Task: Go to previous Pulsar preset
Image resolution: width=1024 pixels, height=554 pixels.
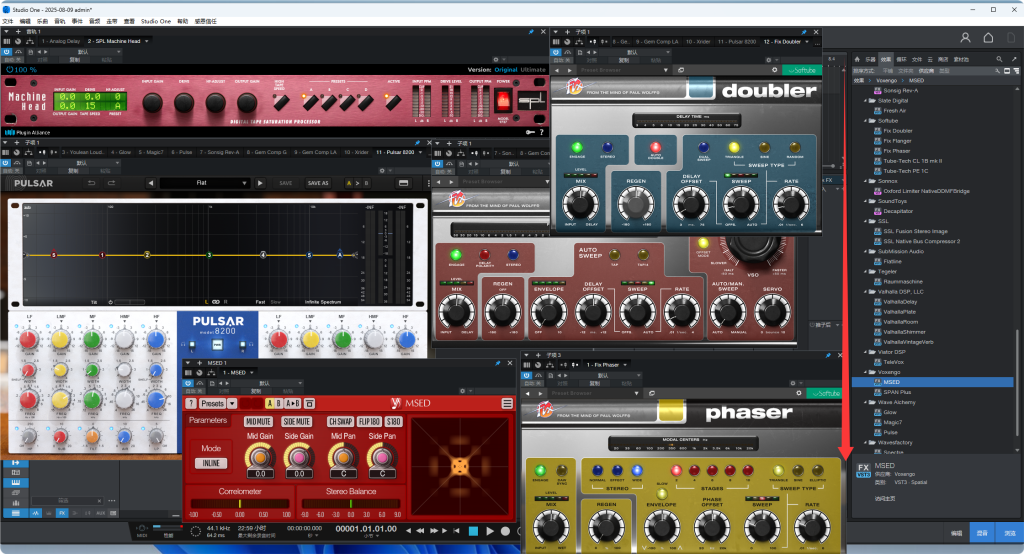Action: point(151,183)
